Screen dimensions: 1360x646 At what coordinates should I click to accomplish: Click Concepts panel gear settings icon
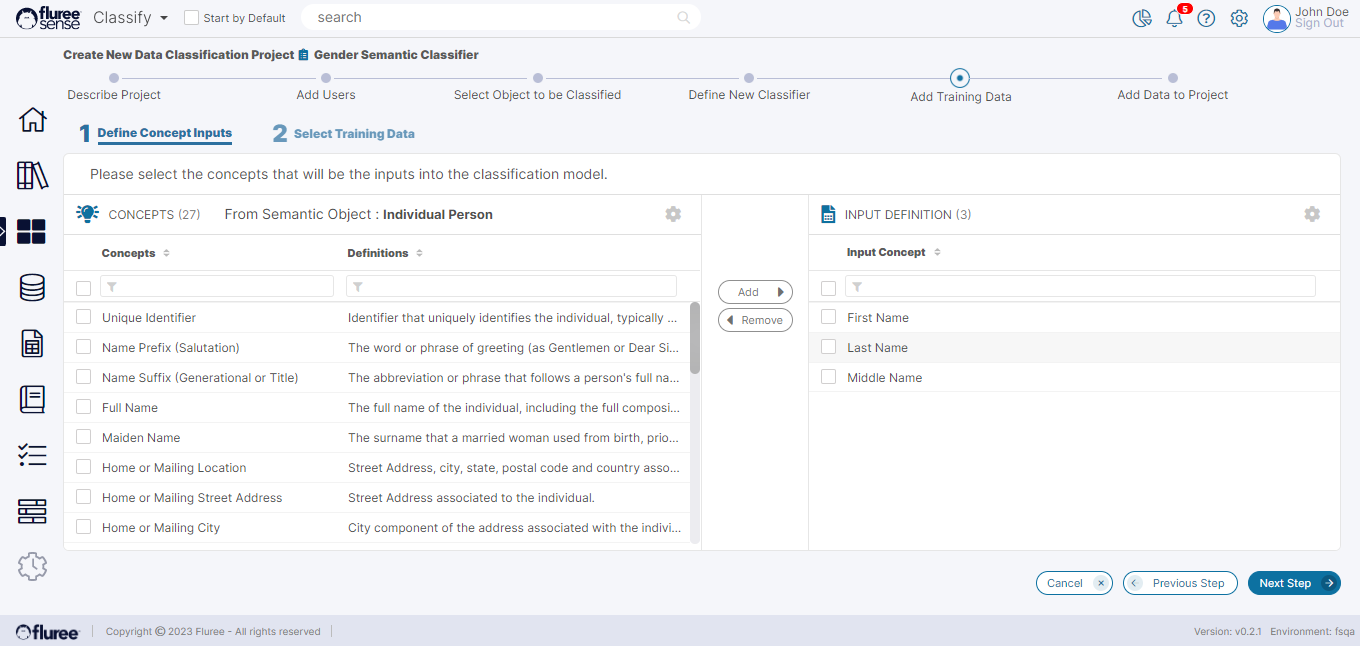(x=673, y=214)
